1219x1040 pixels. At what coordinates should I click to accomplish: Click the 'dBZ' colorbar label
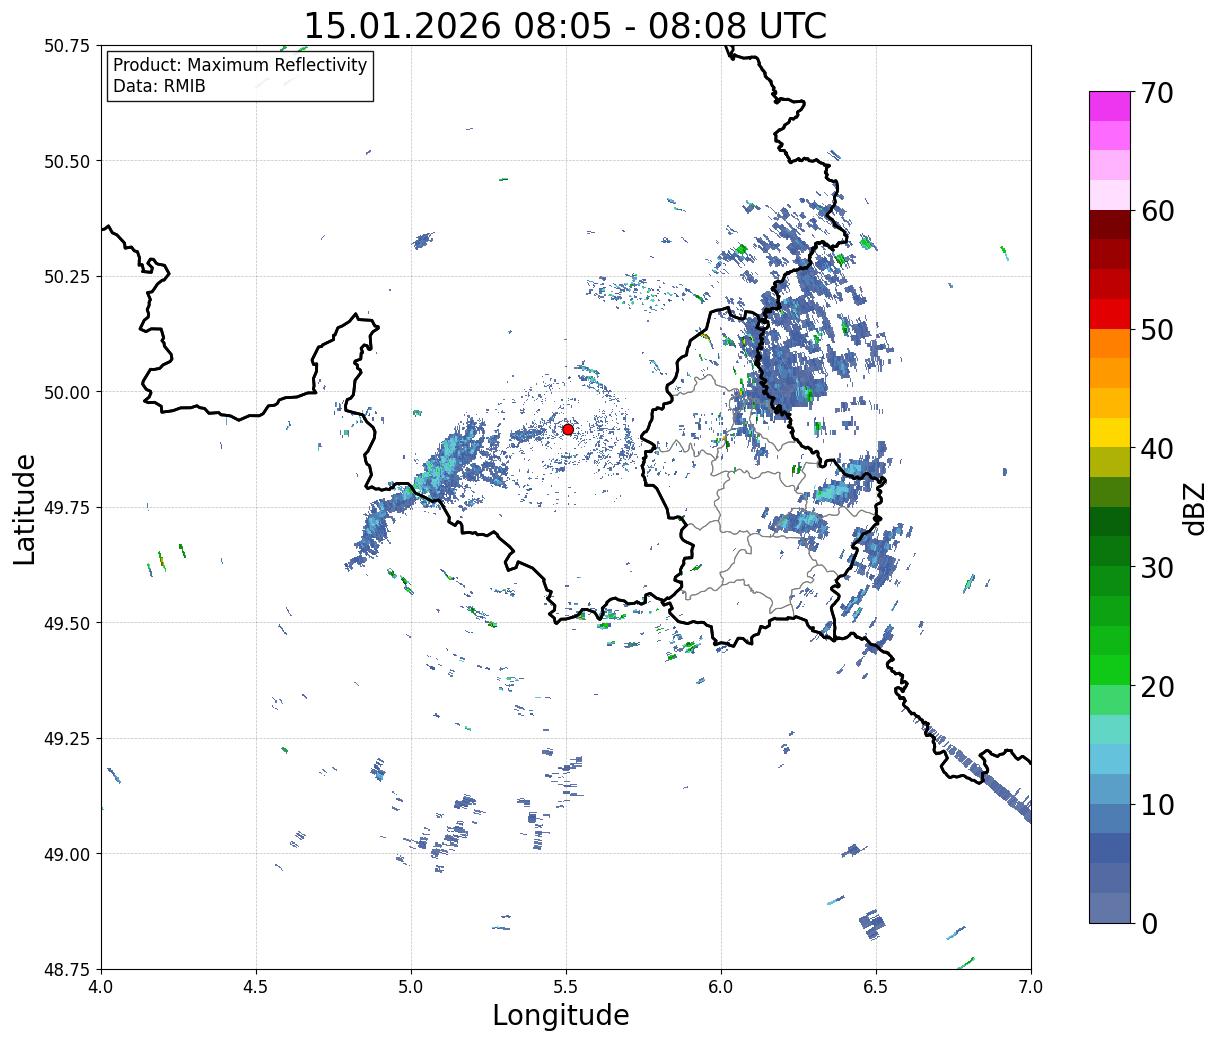pyautogui.click(x=1194, y=507)
